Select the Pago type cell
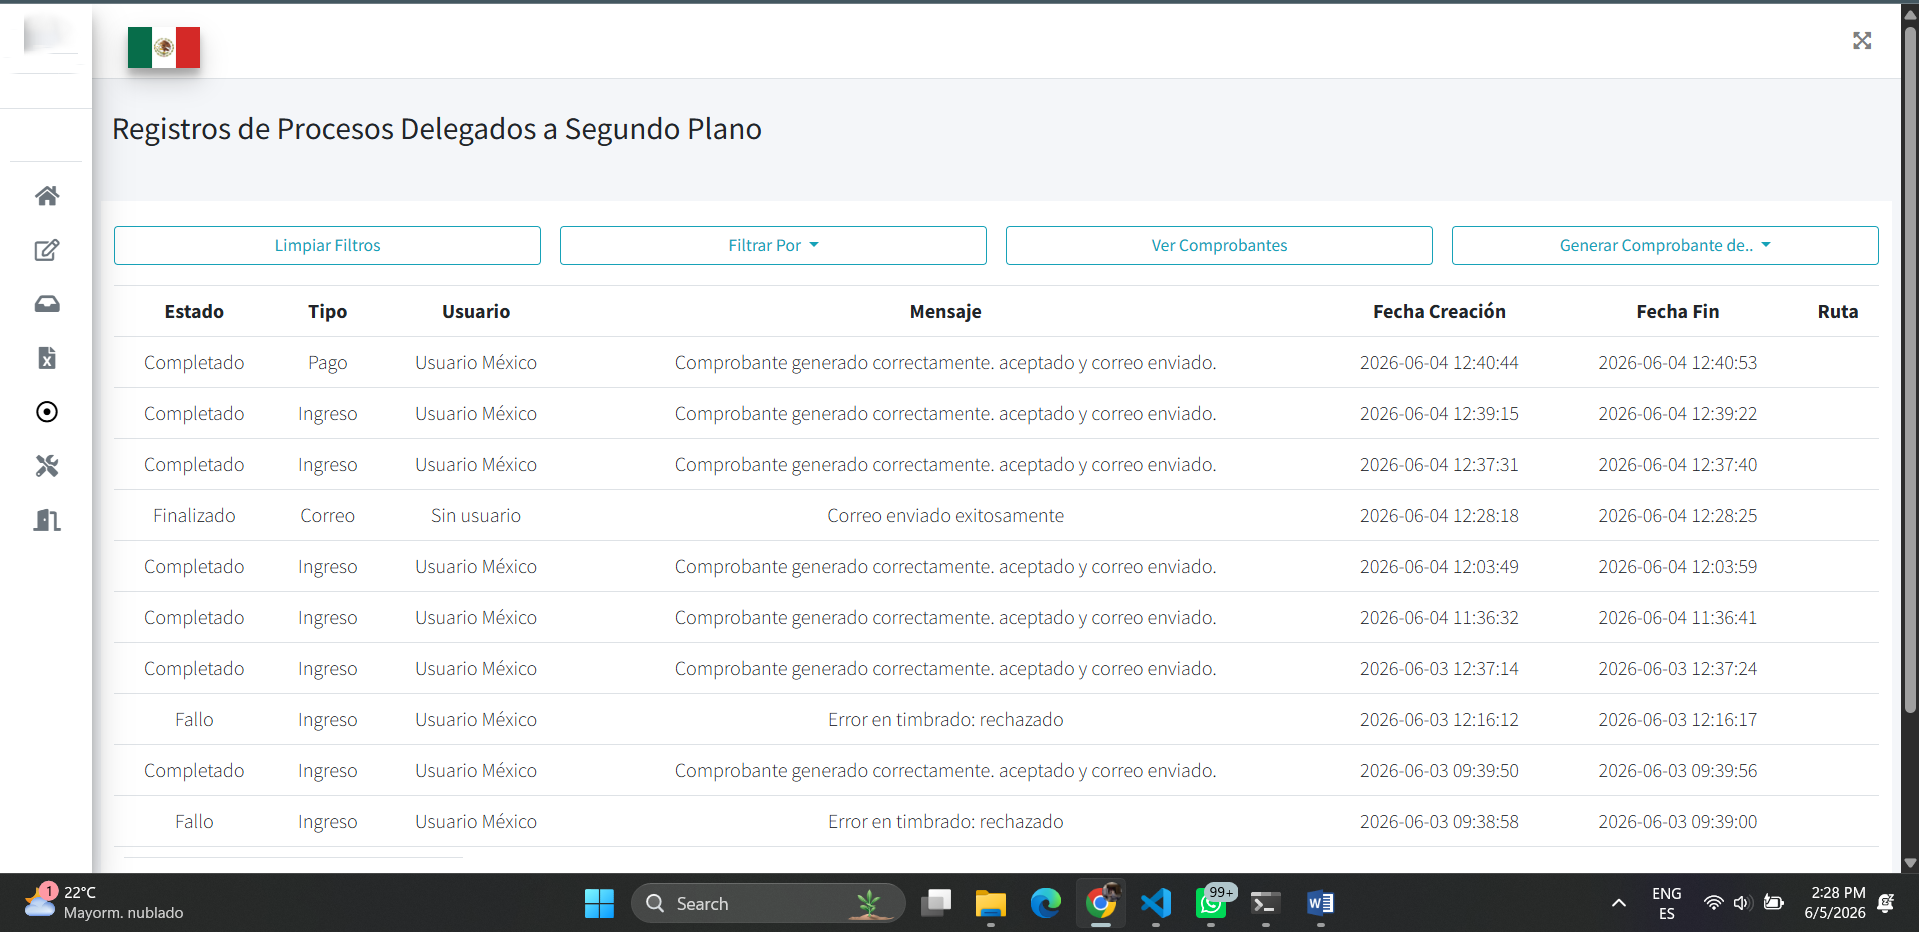The width and height of the screenshot is (1919, 932). click(327, 363)
